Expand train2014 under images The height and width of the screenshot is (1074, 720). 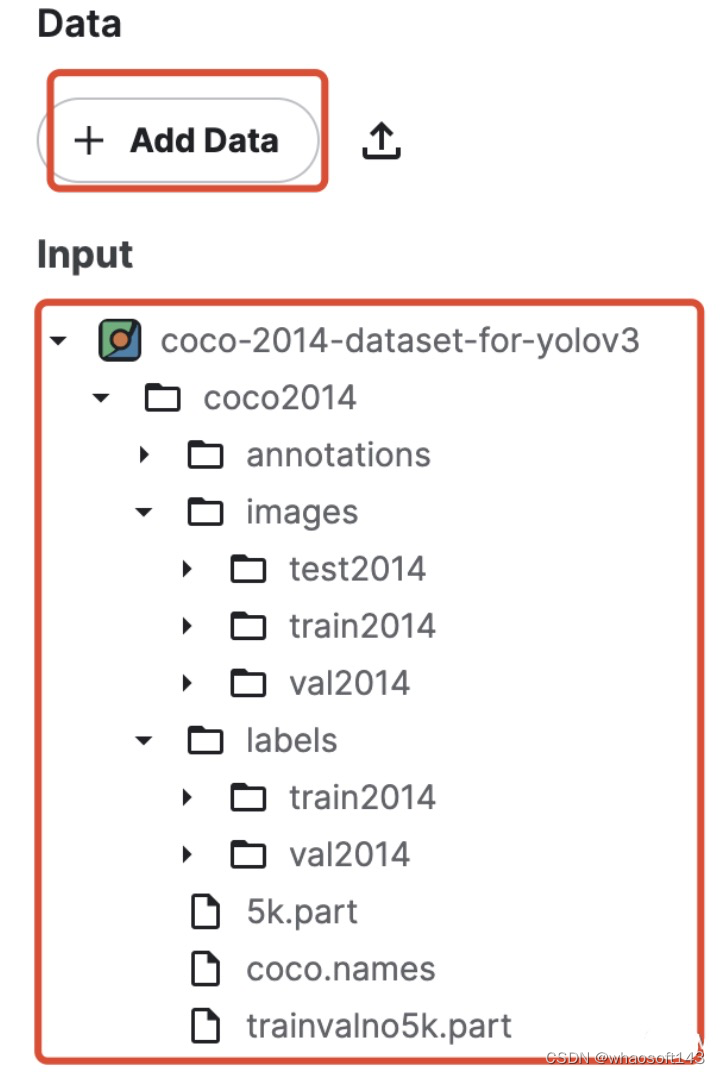(188, 625)
